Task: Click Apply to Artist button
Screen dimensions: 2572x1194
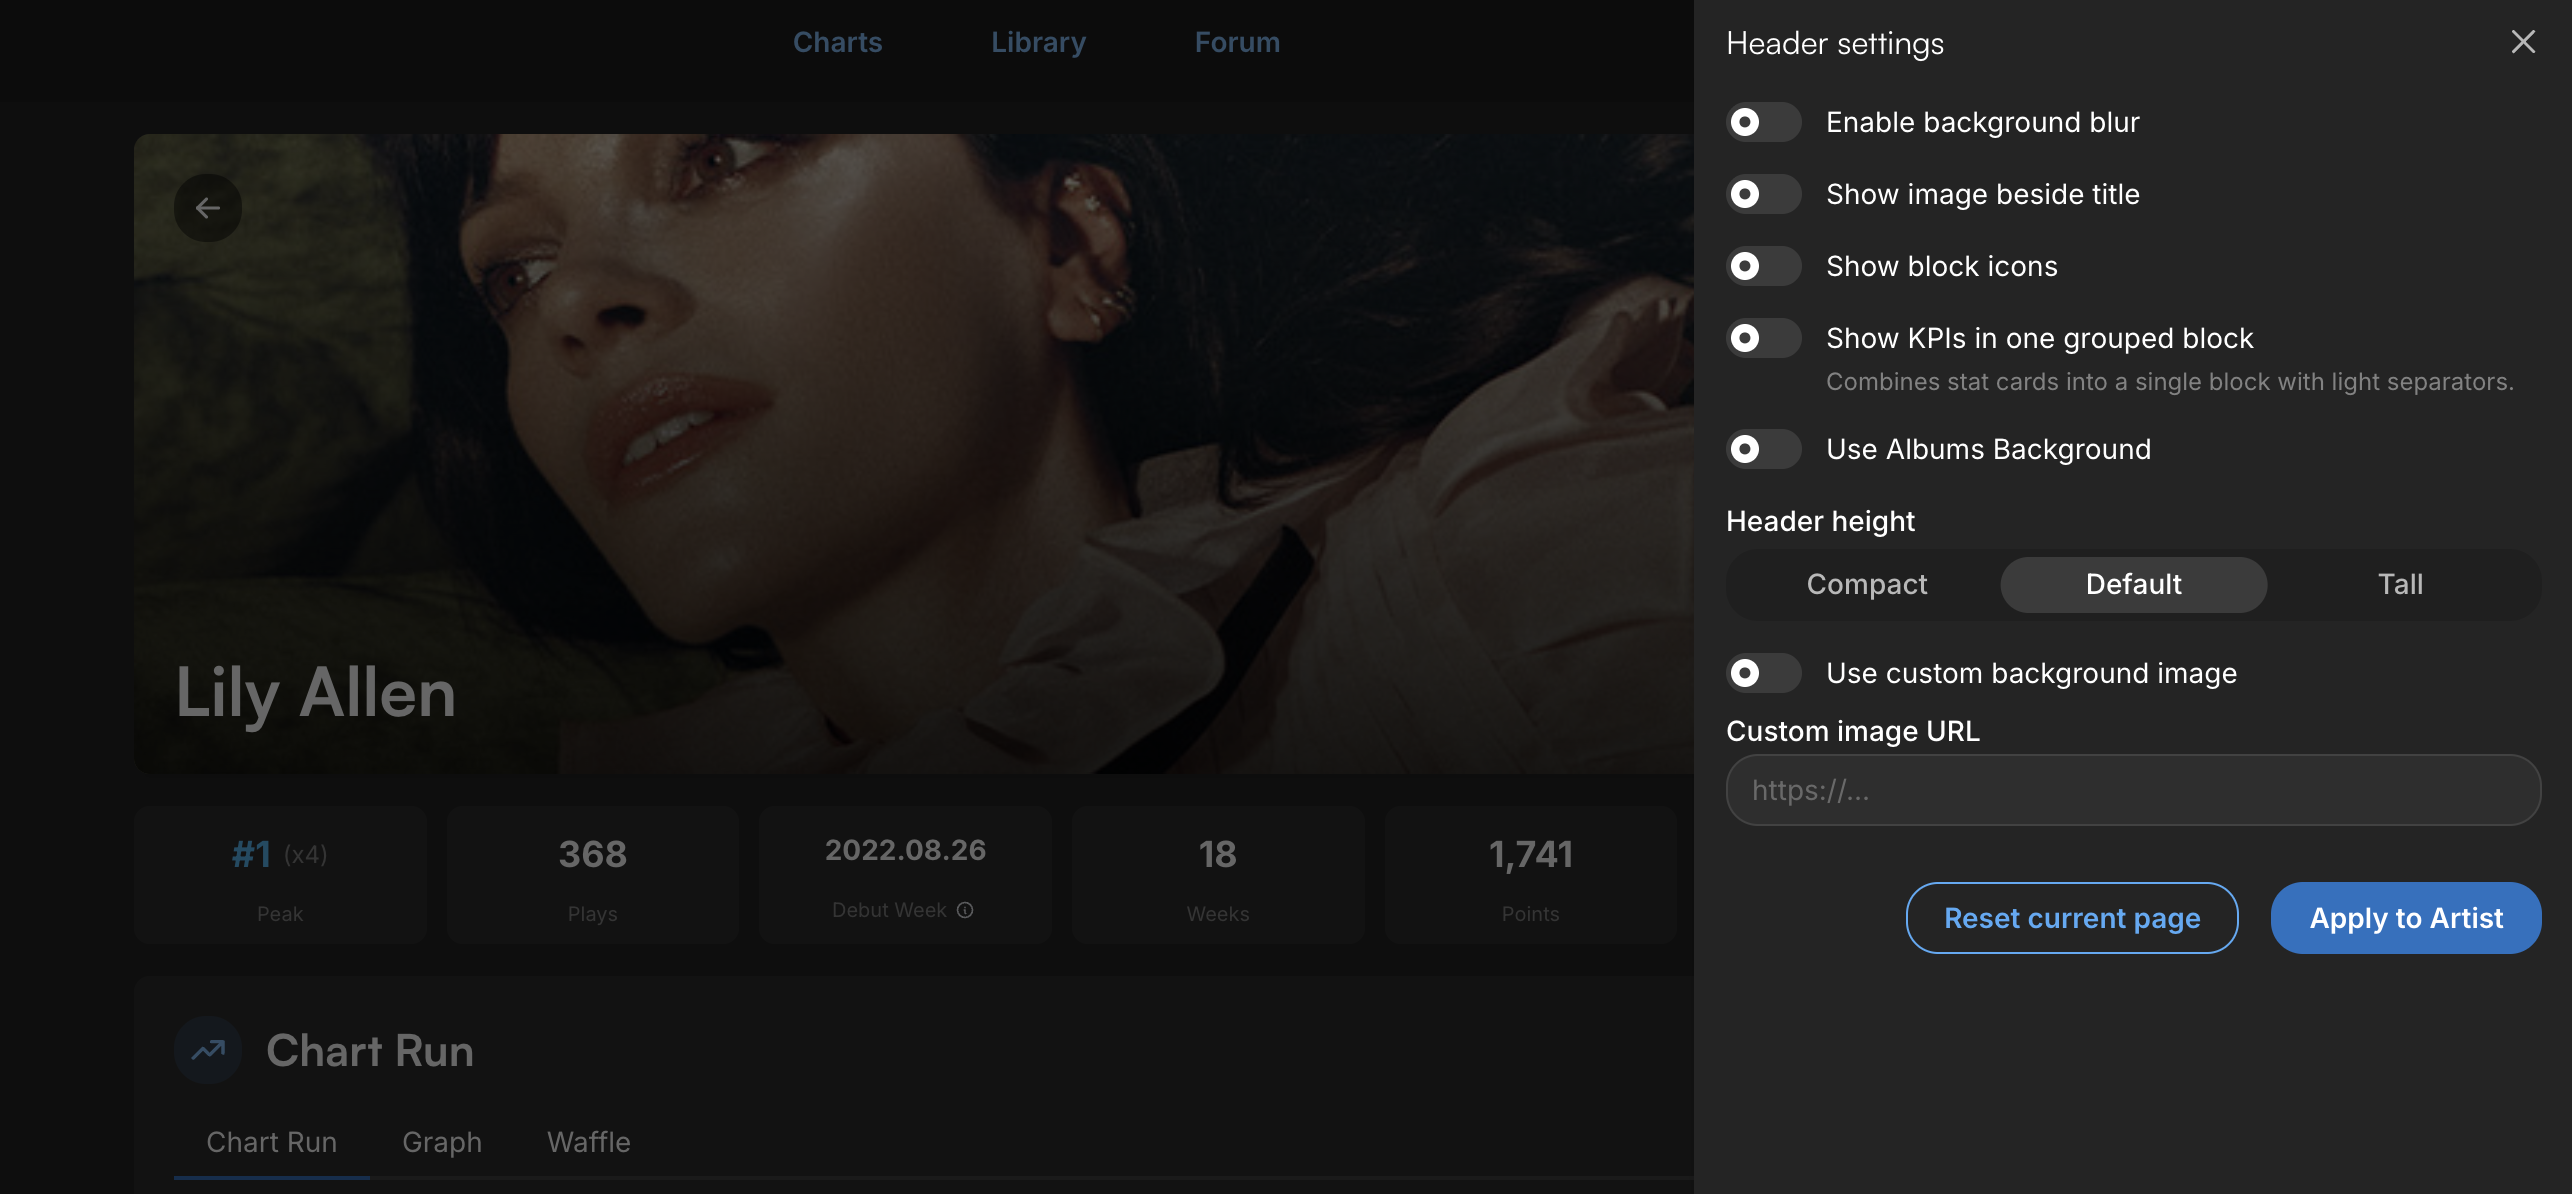Action: [x=2406, y=918]
